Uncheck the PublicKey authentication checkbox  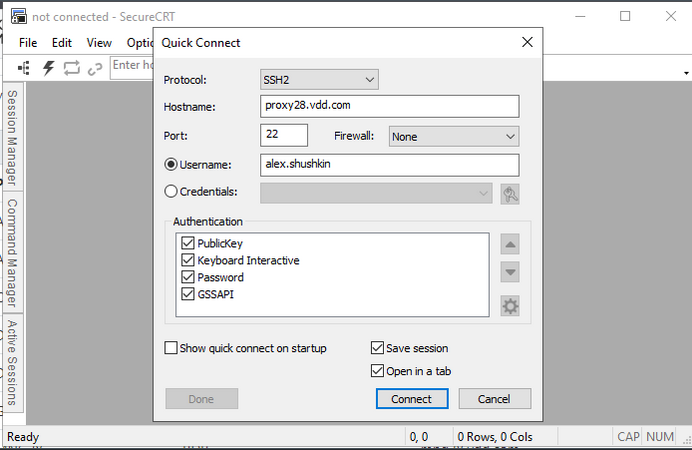pos(188,243)
